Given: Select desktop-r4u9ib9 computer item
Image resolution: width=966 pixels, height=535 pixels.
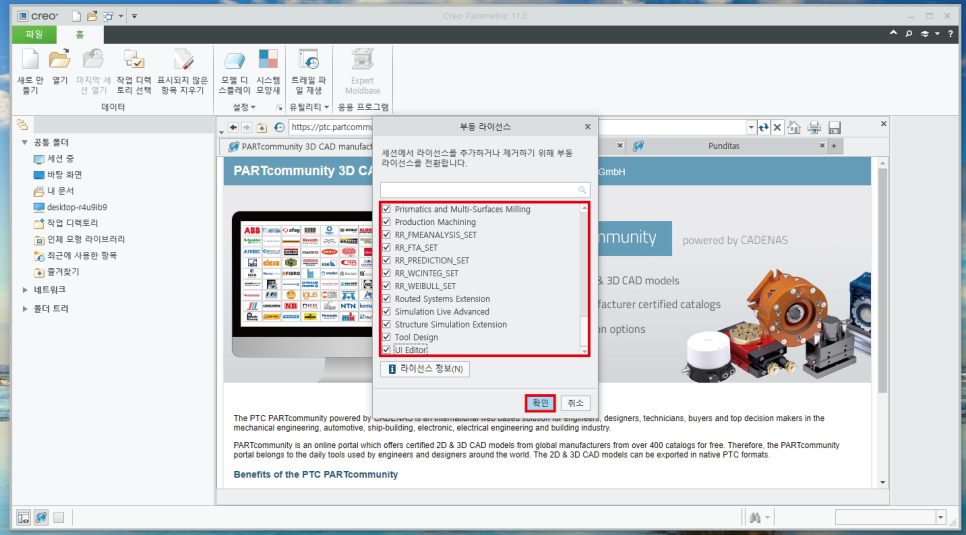Looking at the screenshot, I should click(x=70, y=207).
